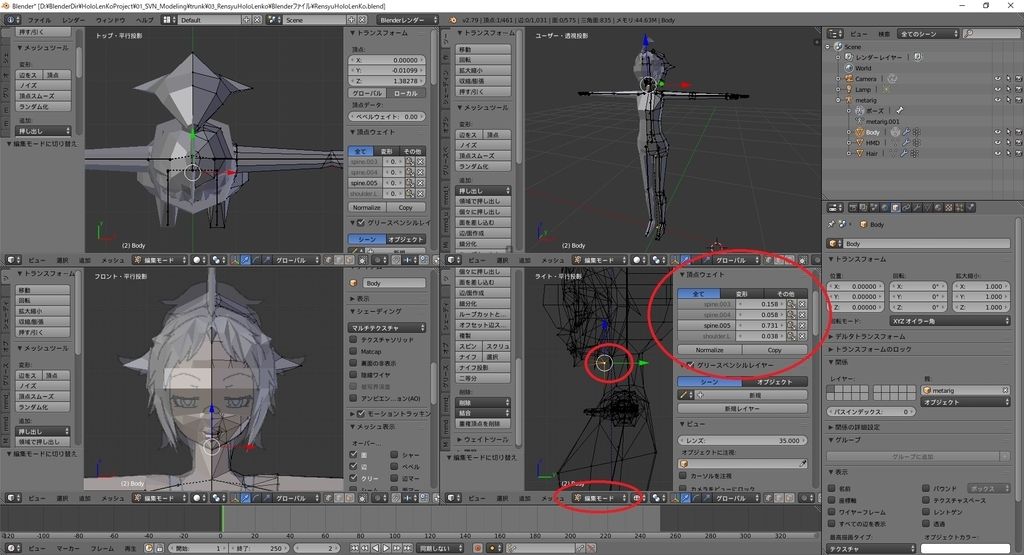
Task: Open the マーカー menu in timeline
Action: (67, 548)
